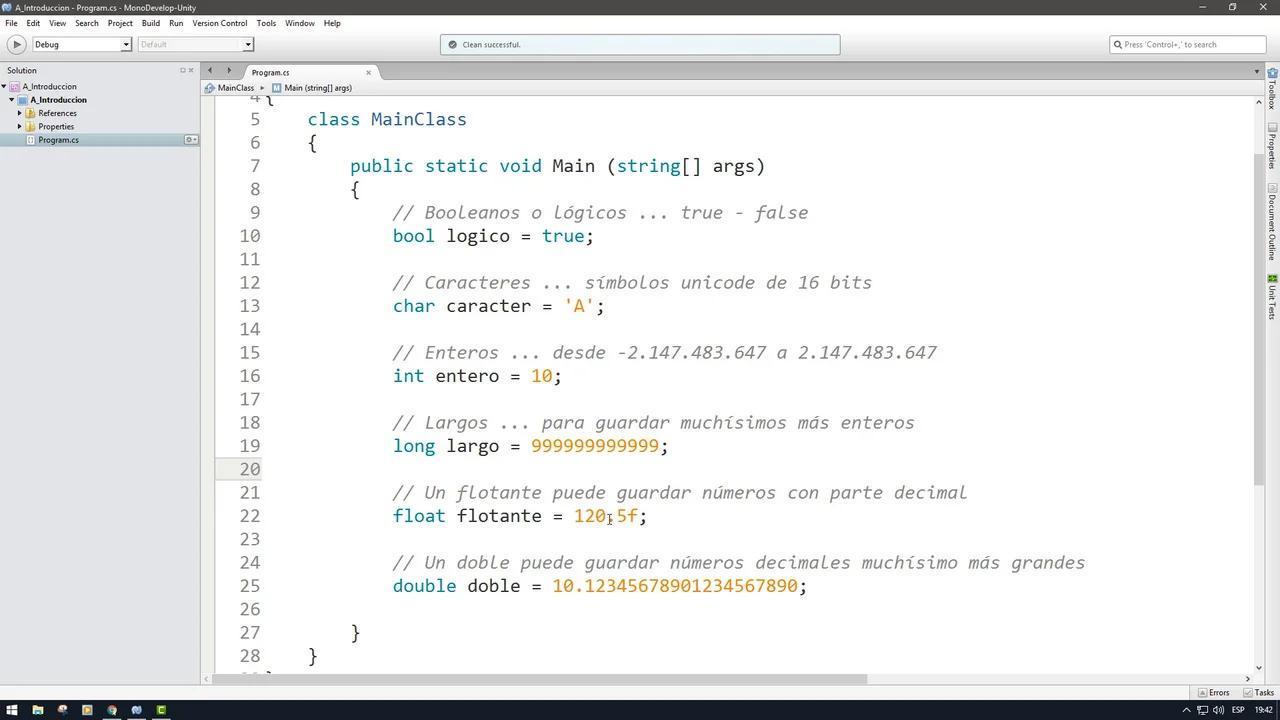Open the Version Control menu
Viewport: 1280px width, 720px height.
[x=219, y=23]
